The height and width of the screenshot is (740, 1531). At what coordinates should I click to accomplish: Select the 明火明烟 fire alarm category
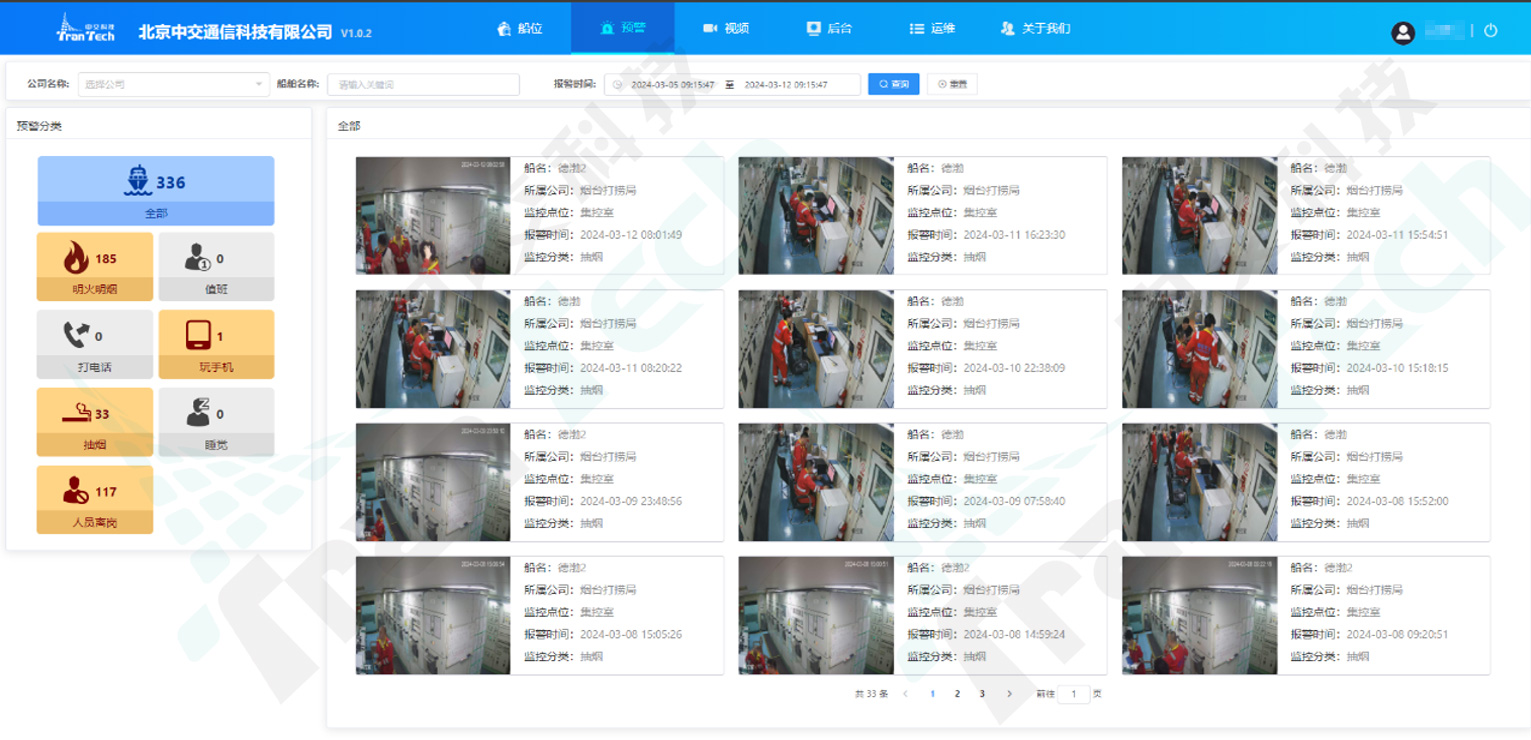coord(95,267)
